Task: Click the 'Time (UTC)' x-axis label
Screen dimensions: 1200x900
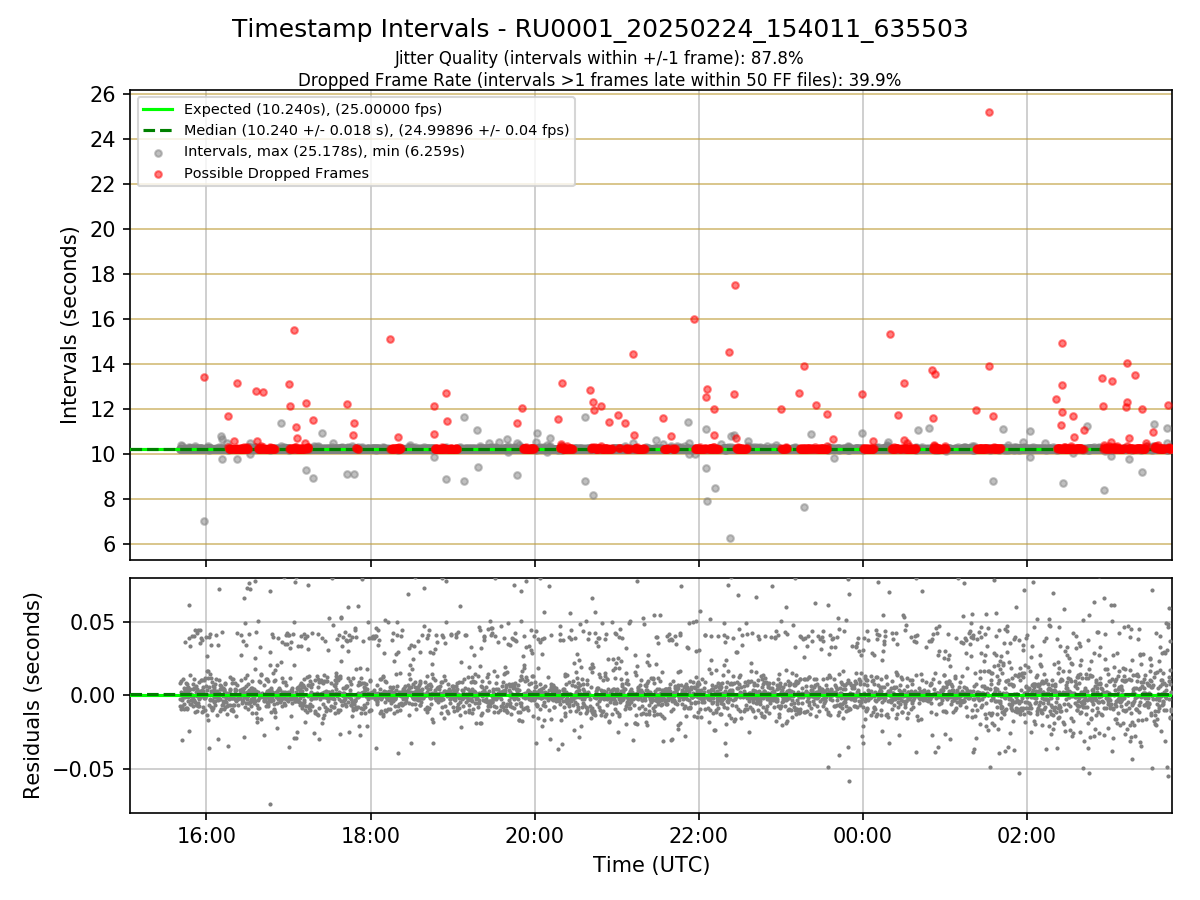Action: 651,864
